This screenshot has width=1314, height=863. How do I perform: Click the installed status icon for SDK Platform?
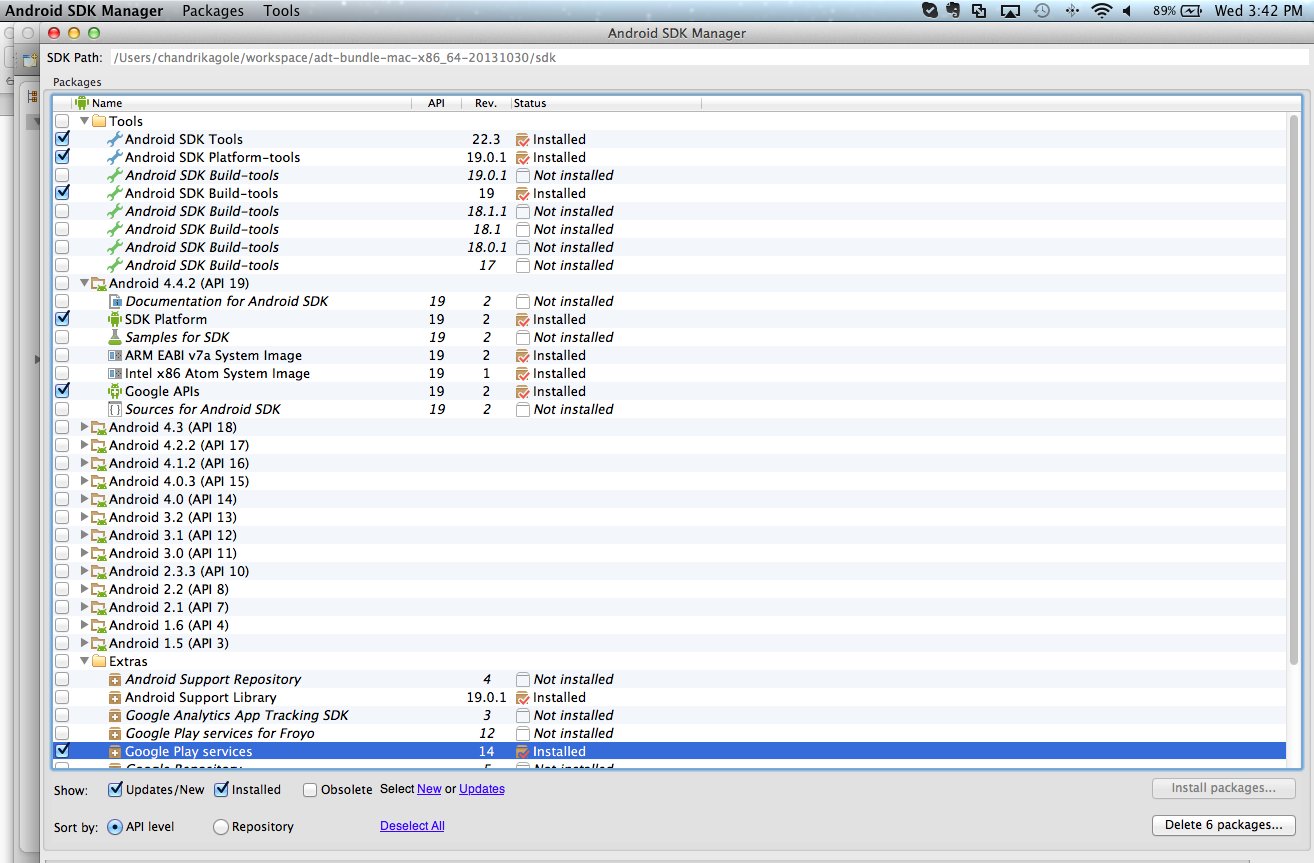point(522,319)
